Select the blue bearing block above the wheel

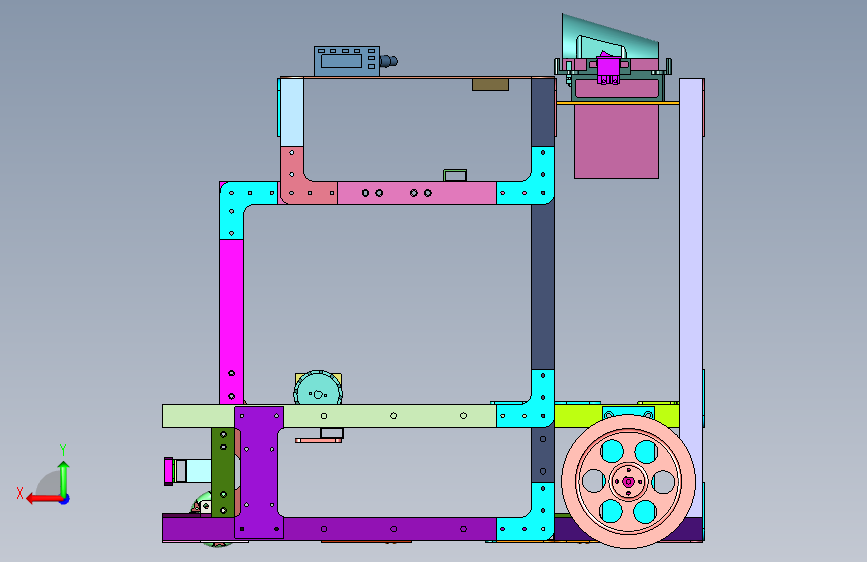pyautogui.click(x=628, y=413)
